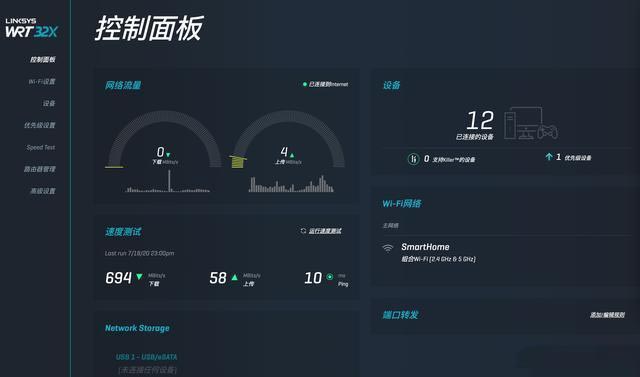
Task: Click the 10 ms ping value
Action: point(313,278)
